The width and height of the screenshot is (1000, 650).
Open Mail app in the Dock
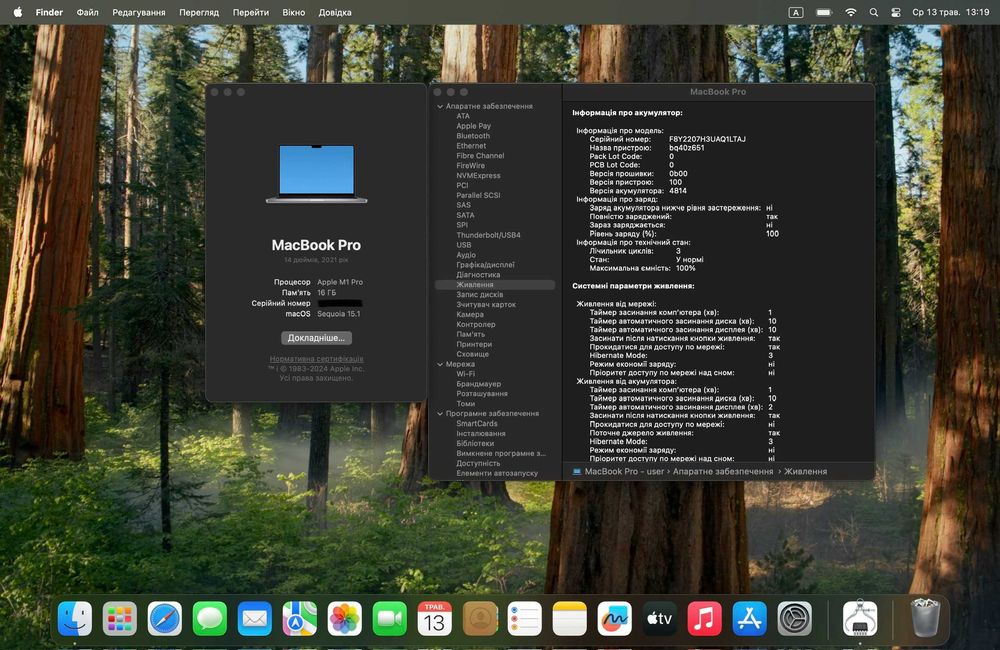[x=254, y=618]
